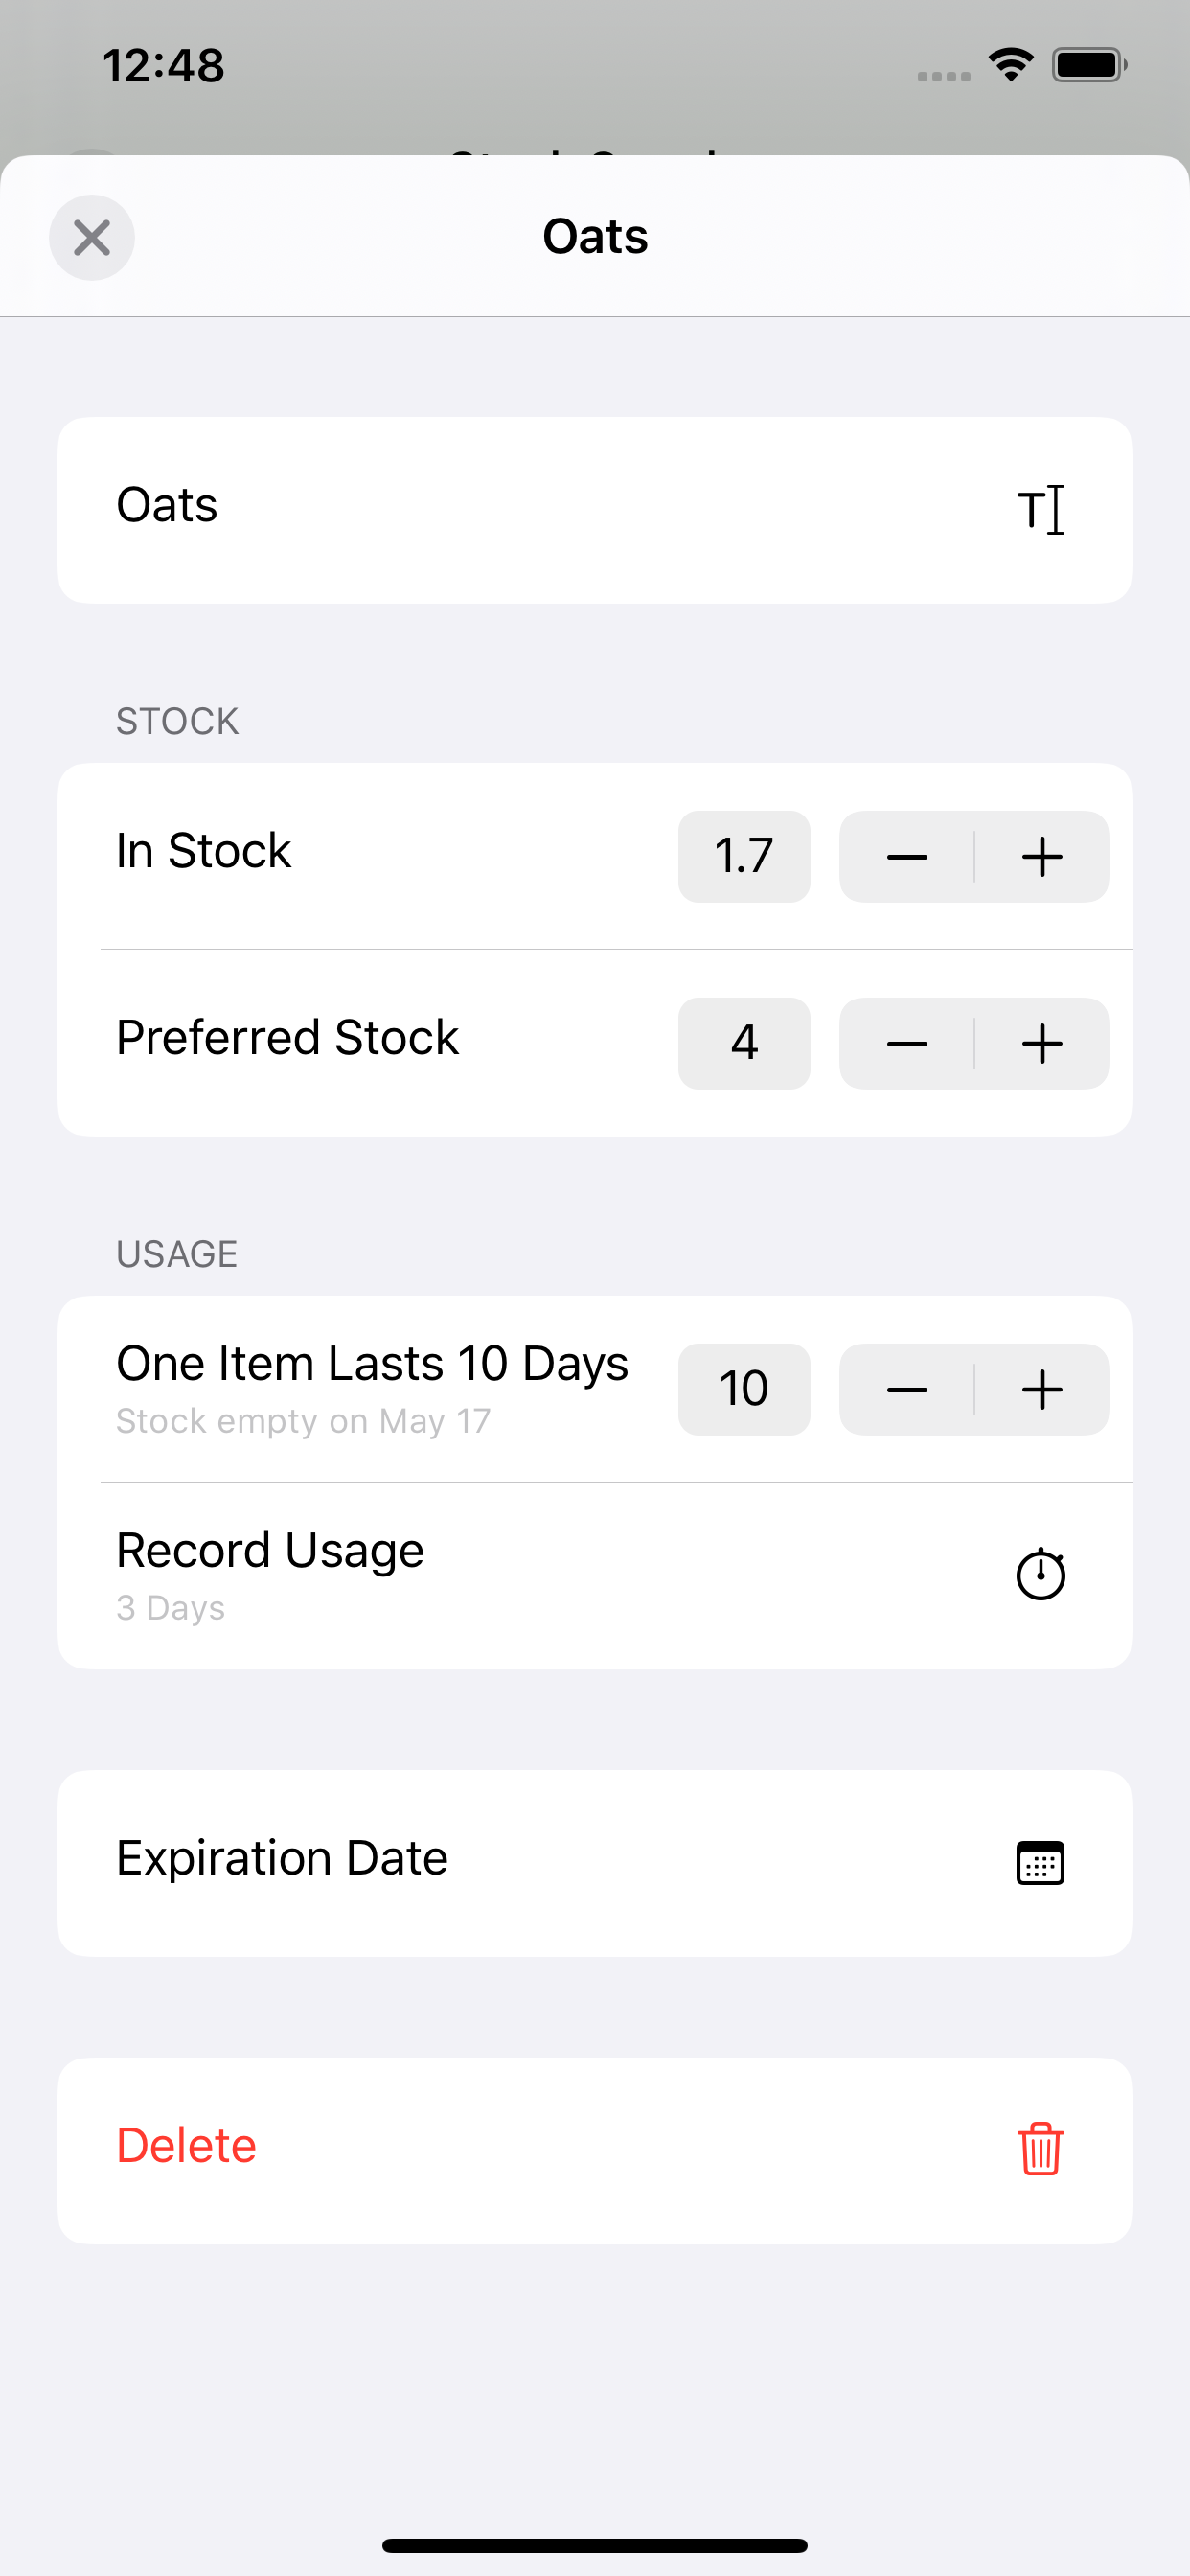Tap the Record Usage stopwatch icon
The width and height of the screenshot is (1190, 2576).
(x=1041, y=1575)
